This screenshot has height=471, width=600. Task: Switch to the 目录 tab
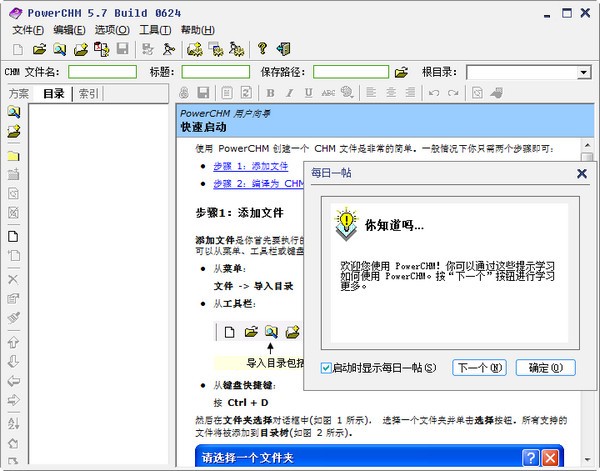54,93
